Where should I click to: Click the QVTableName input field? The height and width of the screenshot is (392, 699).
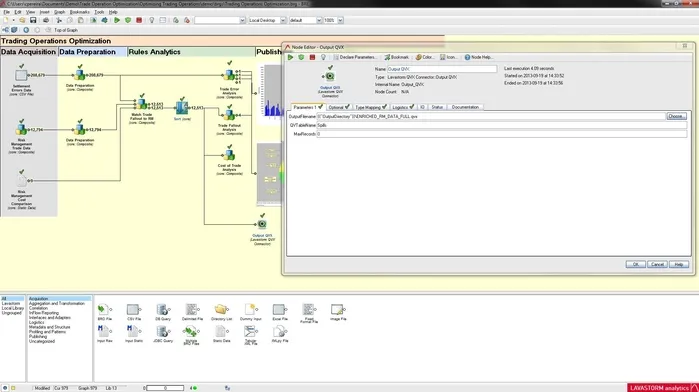pyautogui.click(x=502, y=125)
